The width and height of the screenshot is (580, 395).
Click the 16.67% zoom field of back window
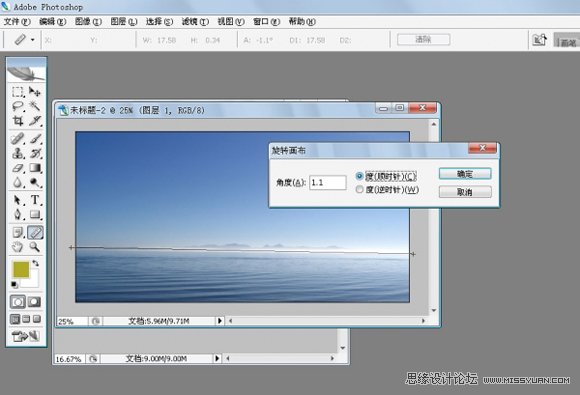click(70, 358)
